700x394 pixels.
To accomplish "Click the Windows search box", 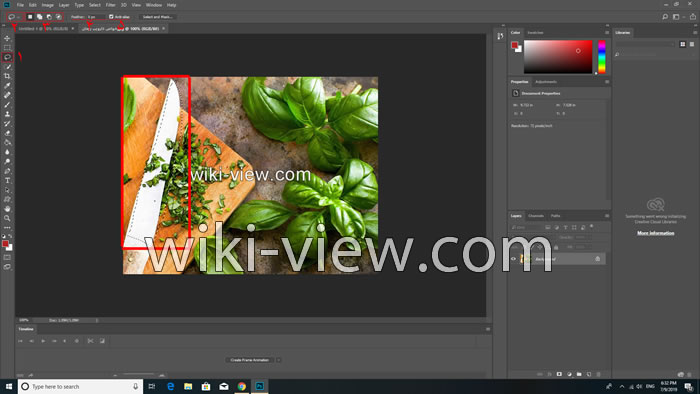I will click(x=80, y=386).
